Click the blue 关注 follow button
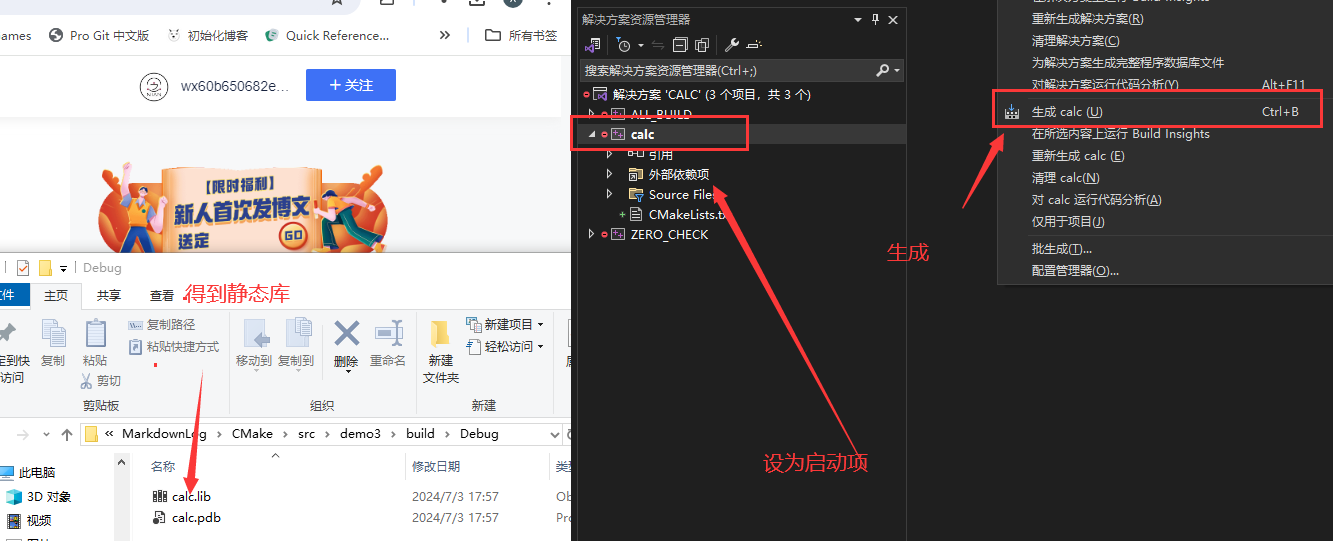Viewport: 1333px width, 541px height. [350, 85]
